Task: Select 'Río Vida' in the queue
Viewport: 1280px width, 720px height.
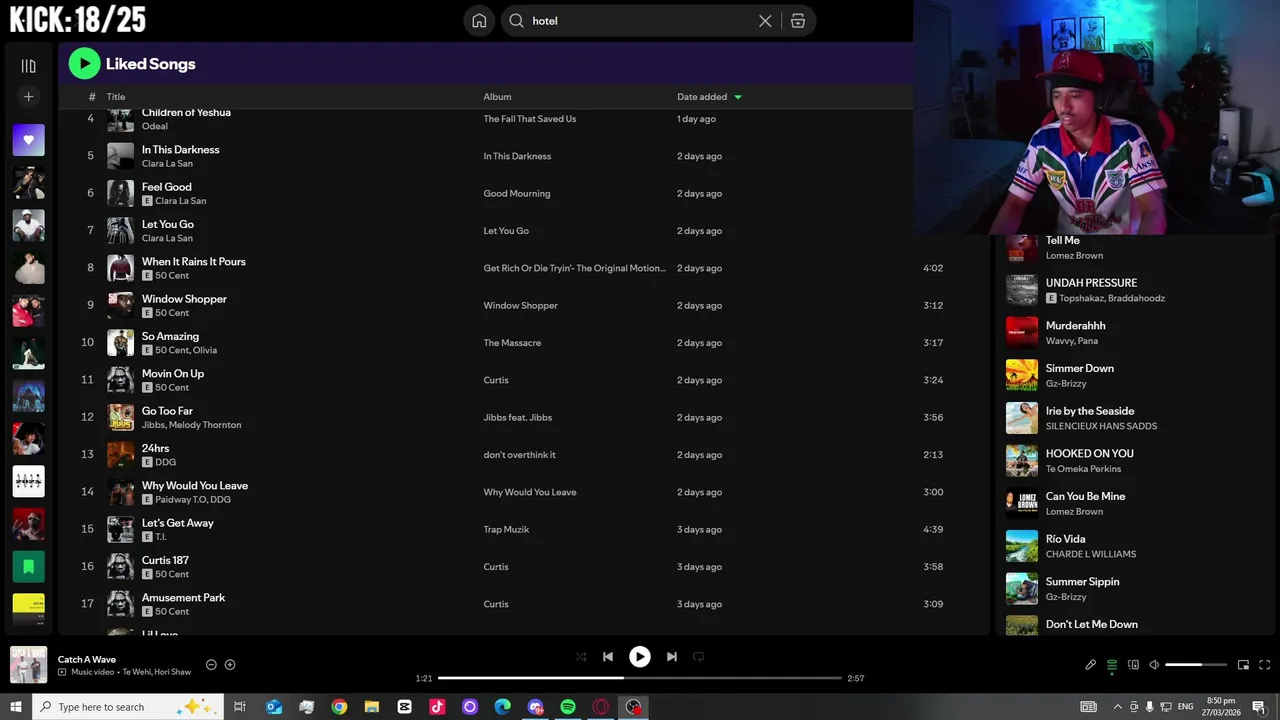Action: click(x=1065, y=539)
